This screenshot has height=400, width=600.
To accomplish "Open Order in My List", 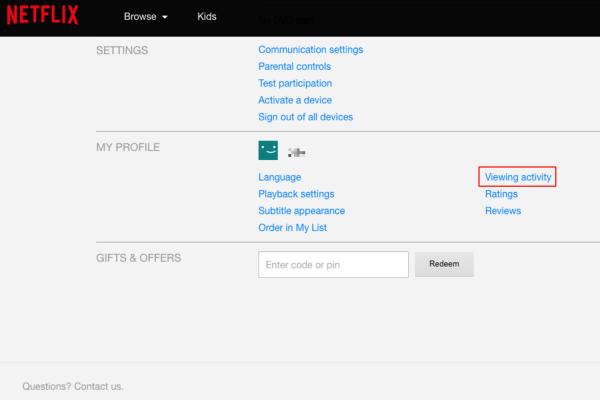I will pos(292,228).
